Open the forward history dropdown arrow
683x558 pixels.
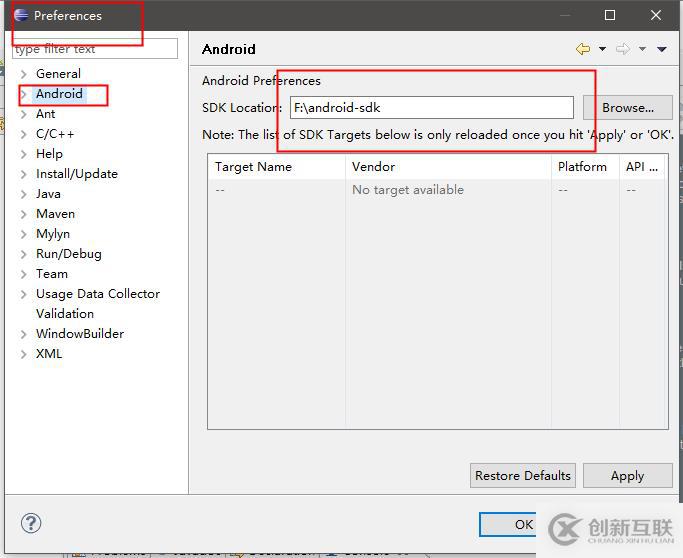click(x=642, y=49)
